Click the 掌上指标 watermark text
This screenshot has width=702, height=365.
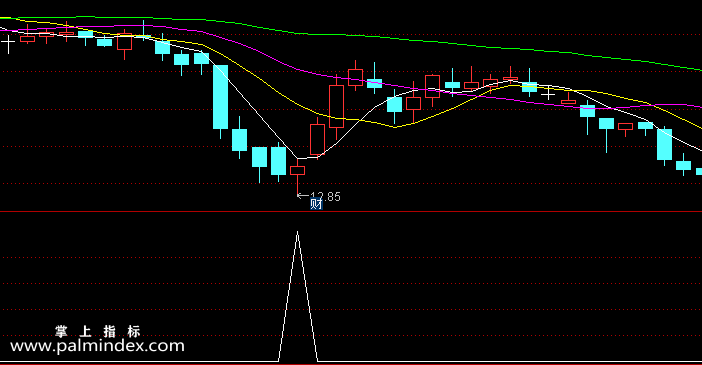point(98,332)
